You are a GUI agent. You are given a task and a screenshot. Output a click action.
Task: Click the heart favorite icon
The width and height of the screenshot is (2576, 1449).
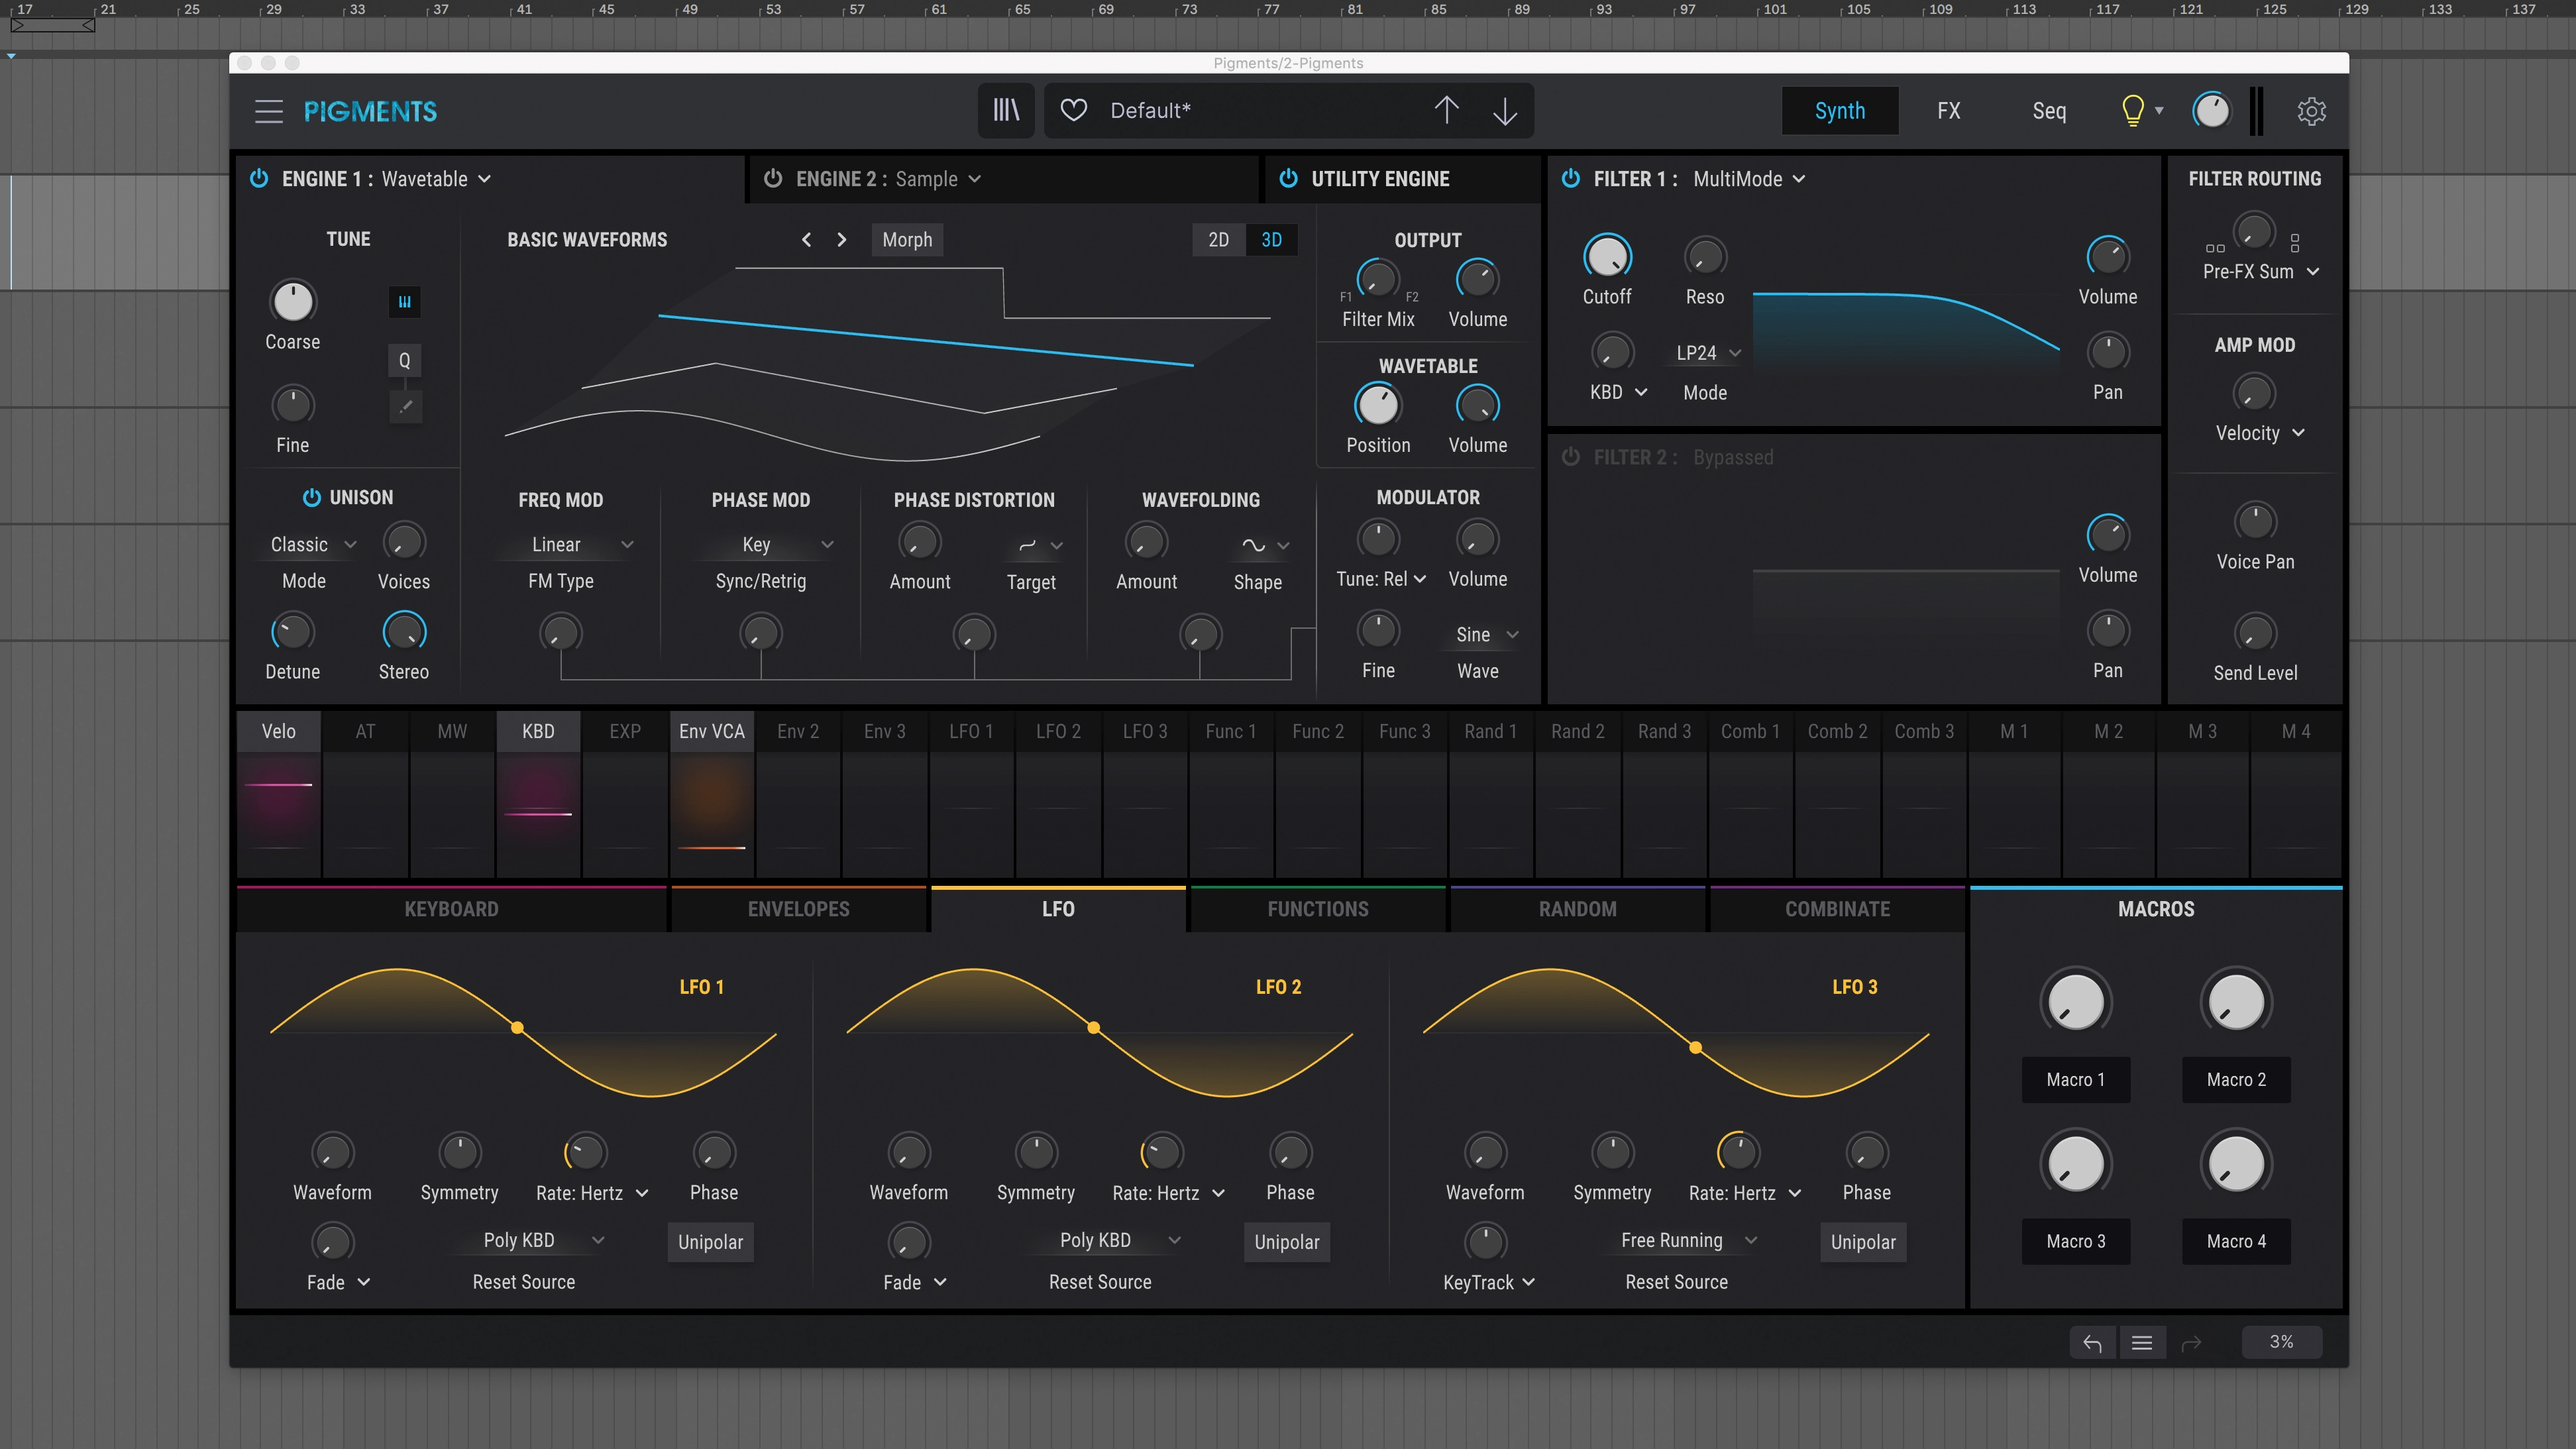[1073, 110]
